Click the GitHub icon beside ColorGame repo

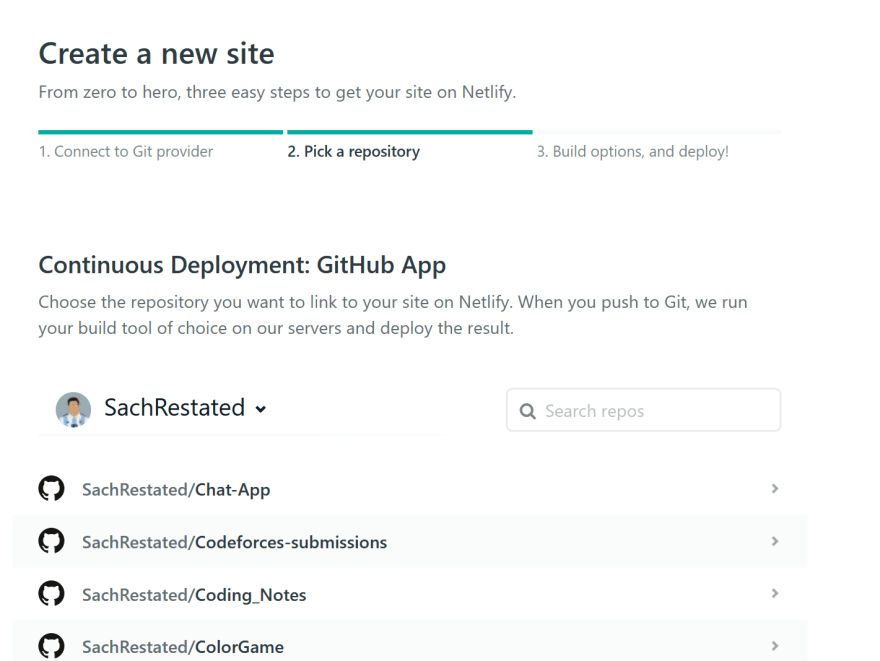click(x=51, y=646)
